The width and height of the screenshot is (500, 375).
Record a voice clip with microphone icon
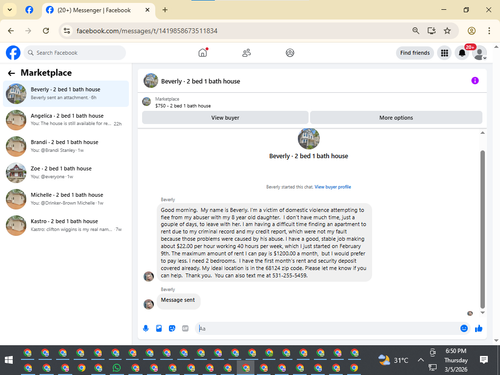click(146, 328)
